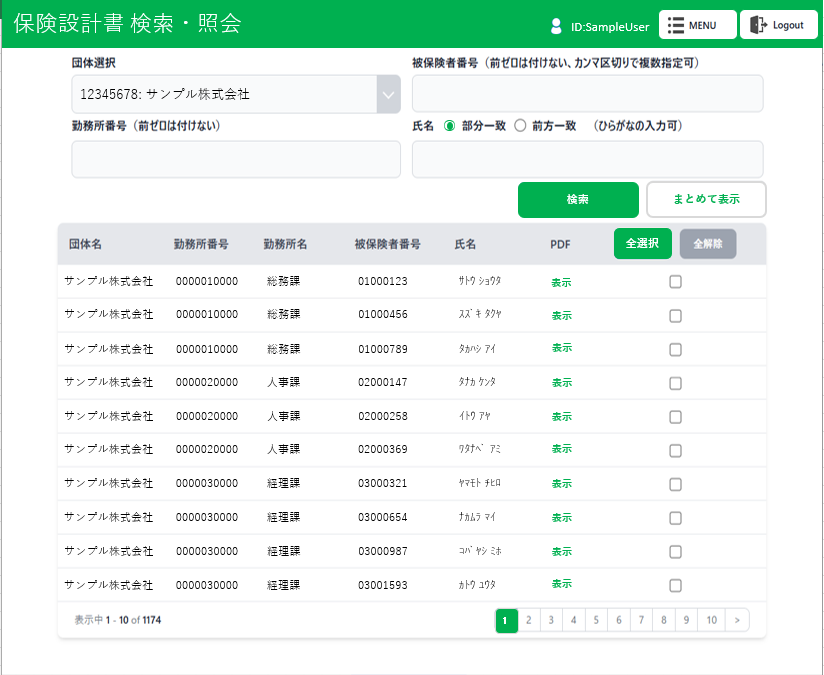
Task: Open 表示 PDF link for 03000321
Action: click(561, 484)
